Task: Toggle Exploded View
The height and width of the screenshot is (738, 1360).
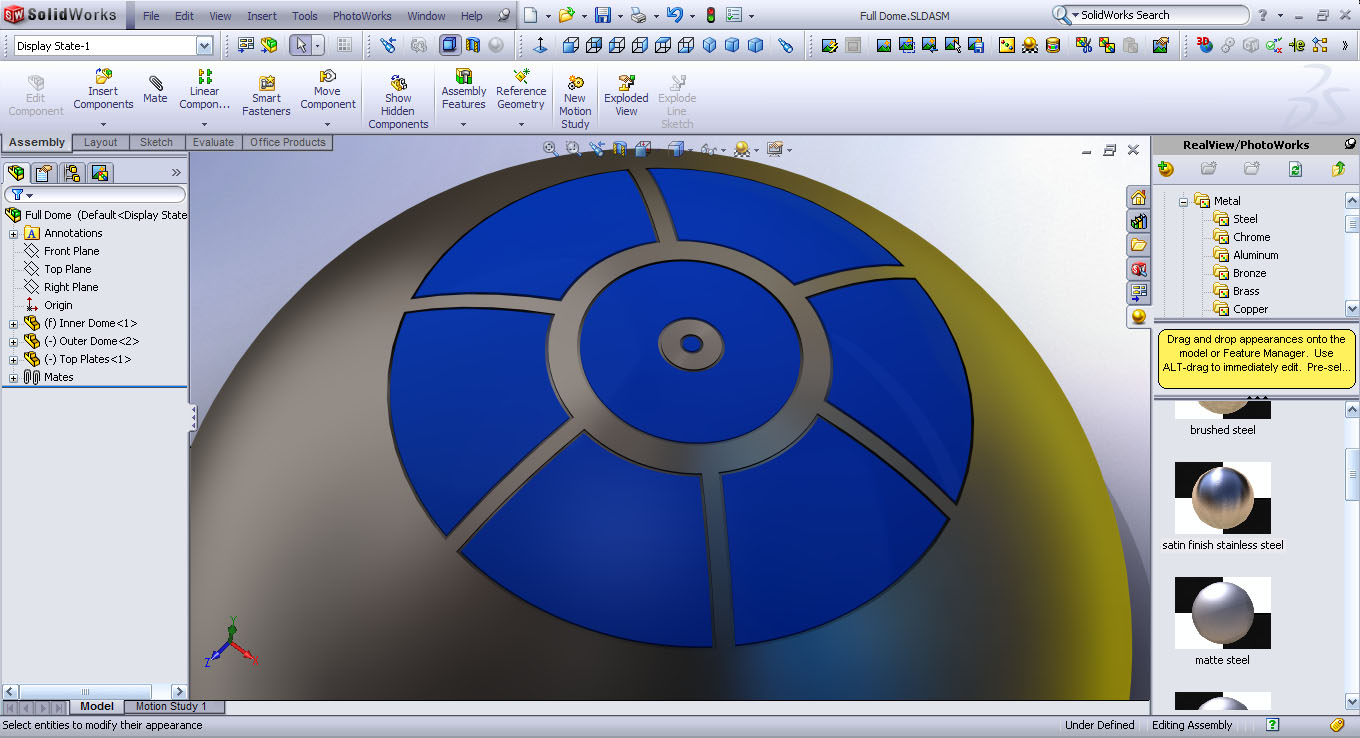Action: click(626, 96)
